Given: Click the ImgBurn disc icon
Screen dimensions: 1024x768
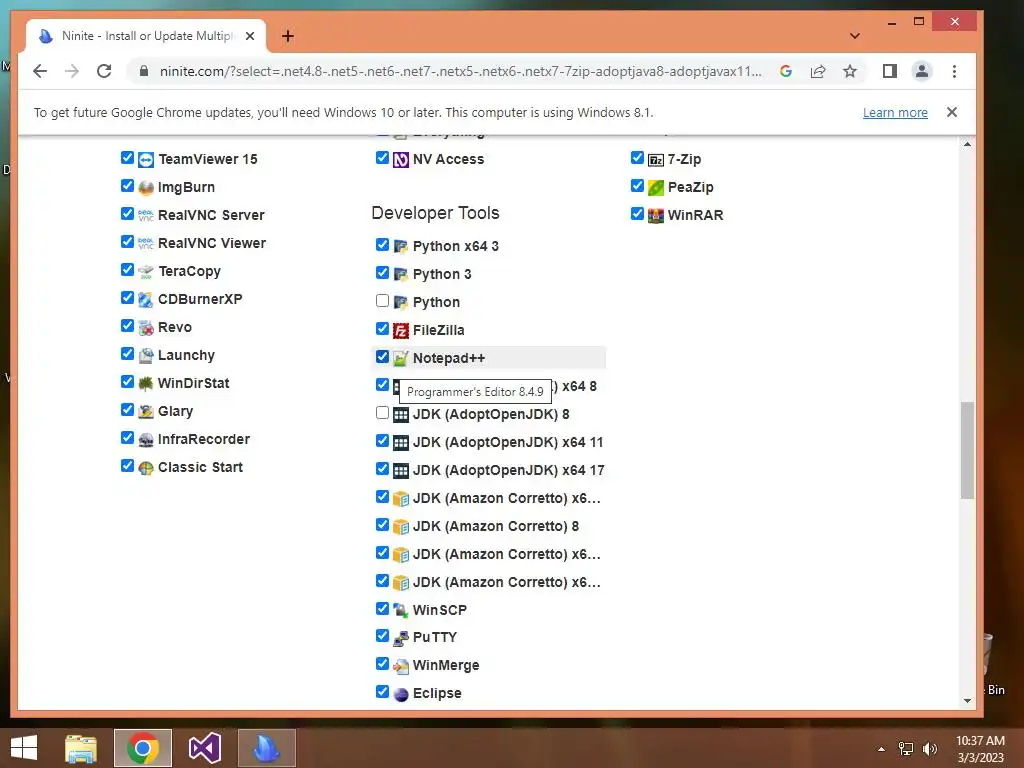Looking at the screenshot, I should pyautogui.click(x=146, y=187).
